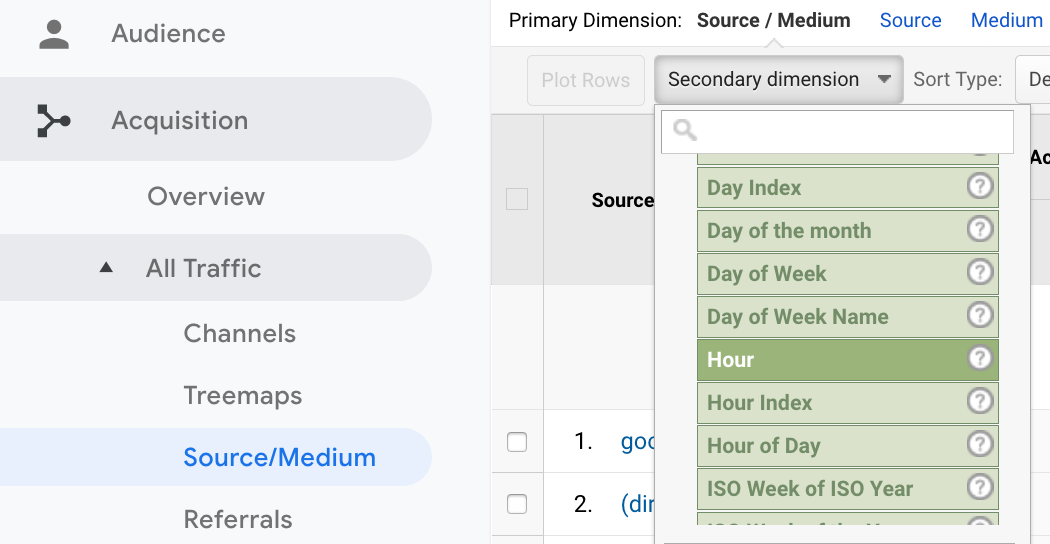Click the help icon for ISO Week of ISO Year

[980, 487]
